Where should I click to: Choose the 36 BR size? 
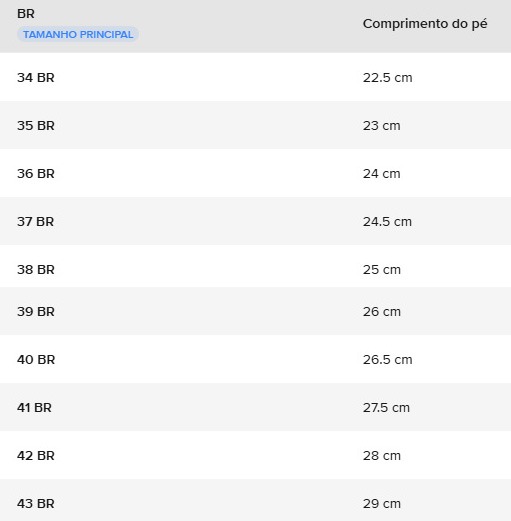pos(36,174)
